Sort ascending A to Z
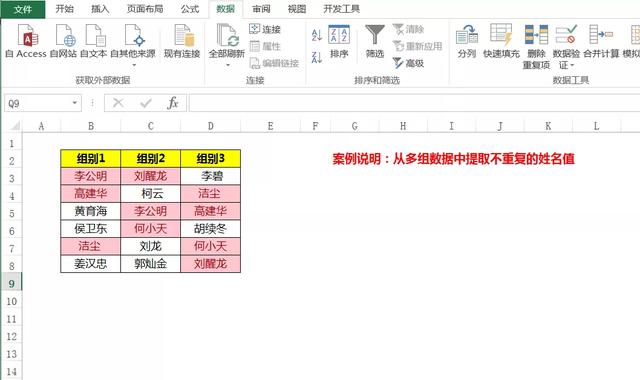Image resolution: width=640 pixels, height=380 pixels. 317,35
